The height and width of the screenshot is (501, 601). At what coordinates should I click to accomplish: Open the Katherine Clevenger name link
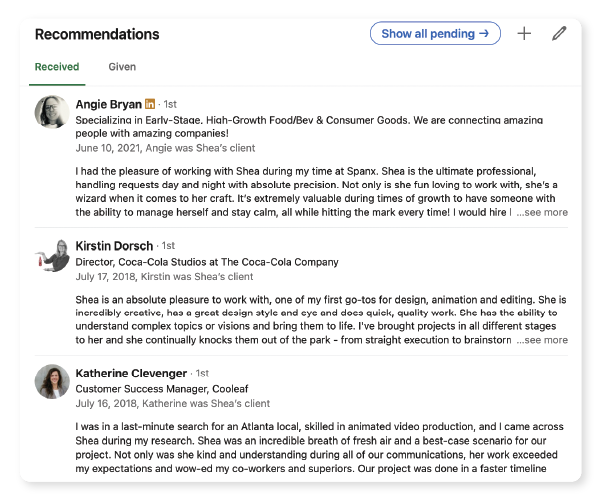pyautogui.click(x=131, y=373)
